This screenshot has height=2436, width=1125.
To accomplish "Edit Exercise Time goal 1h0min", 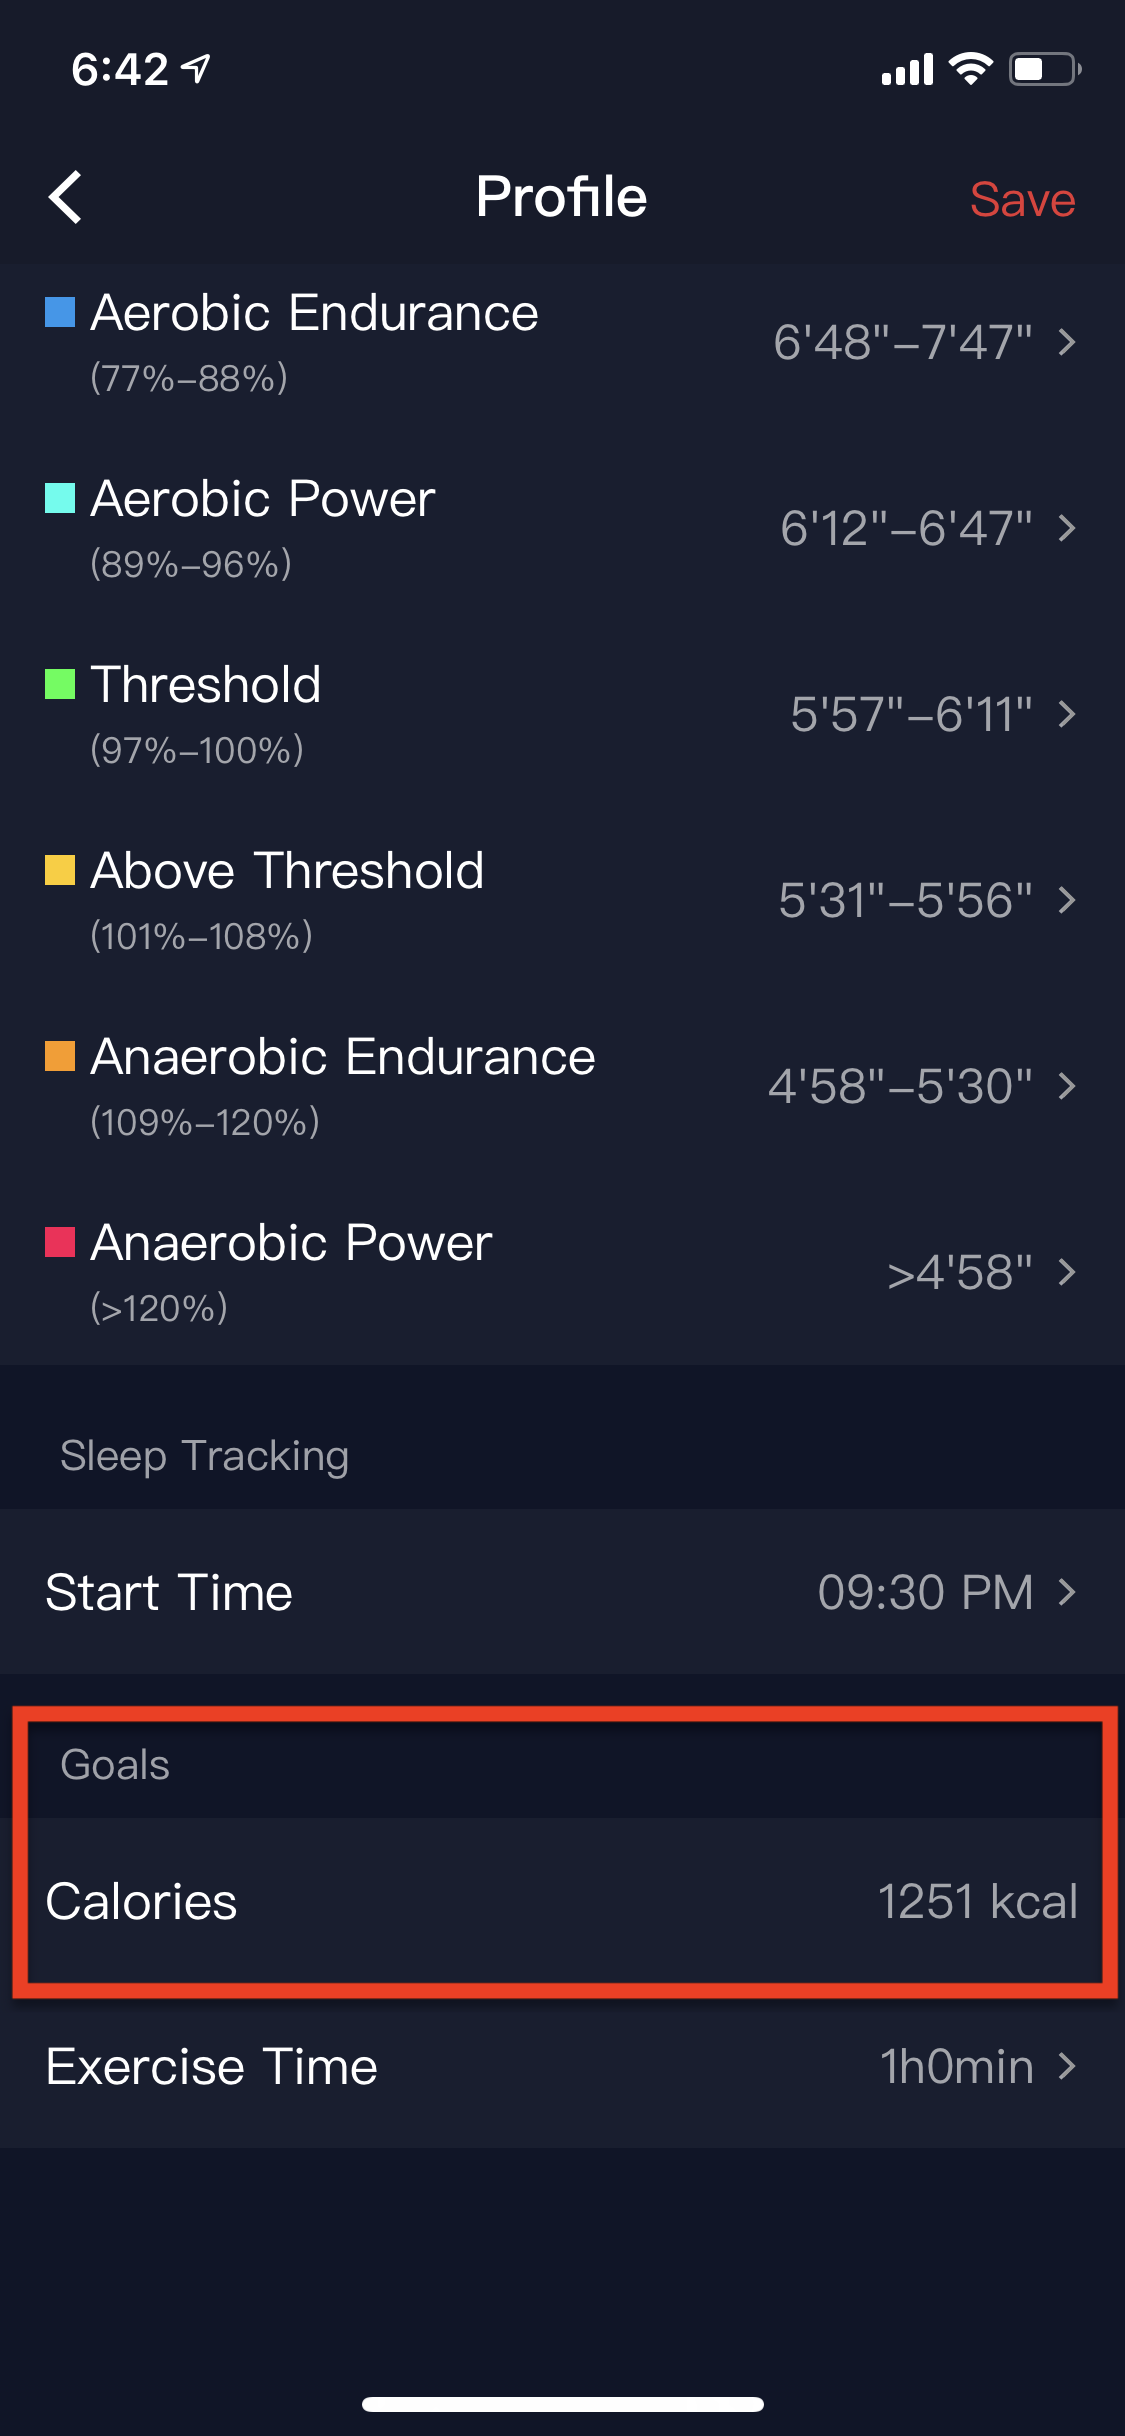I will [x=562, y=2066].
